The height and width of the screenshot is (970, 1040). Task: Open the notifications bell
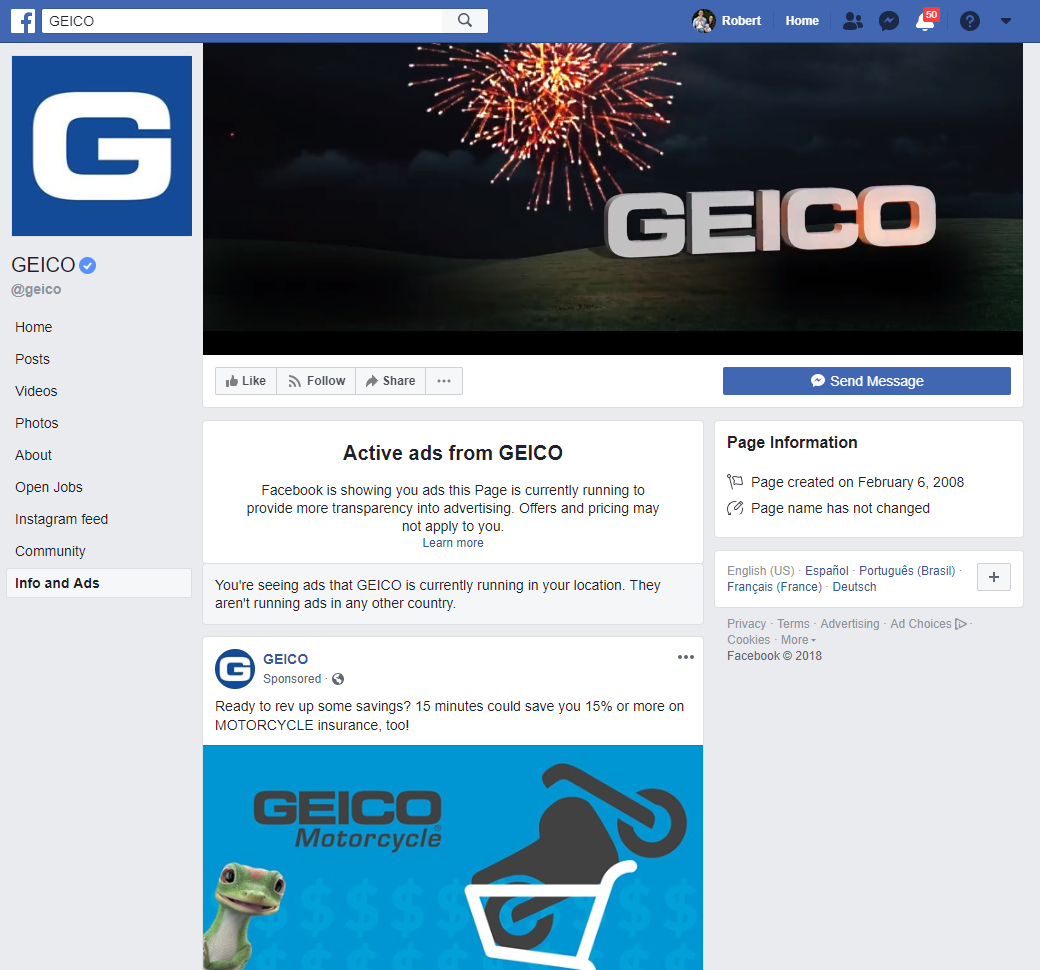925,21
